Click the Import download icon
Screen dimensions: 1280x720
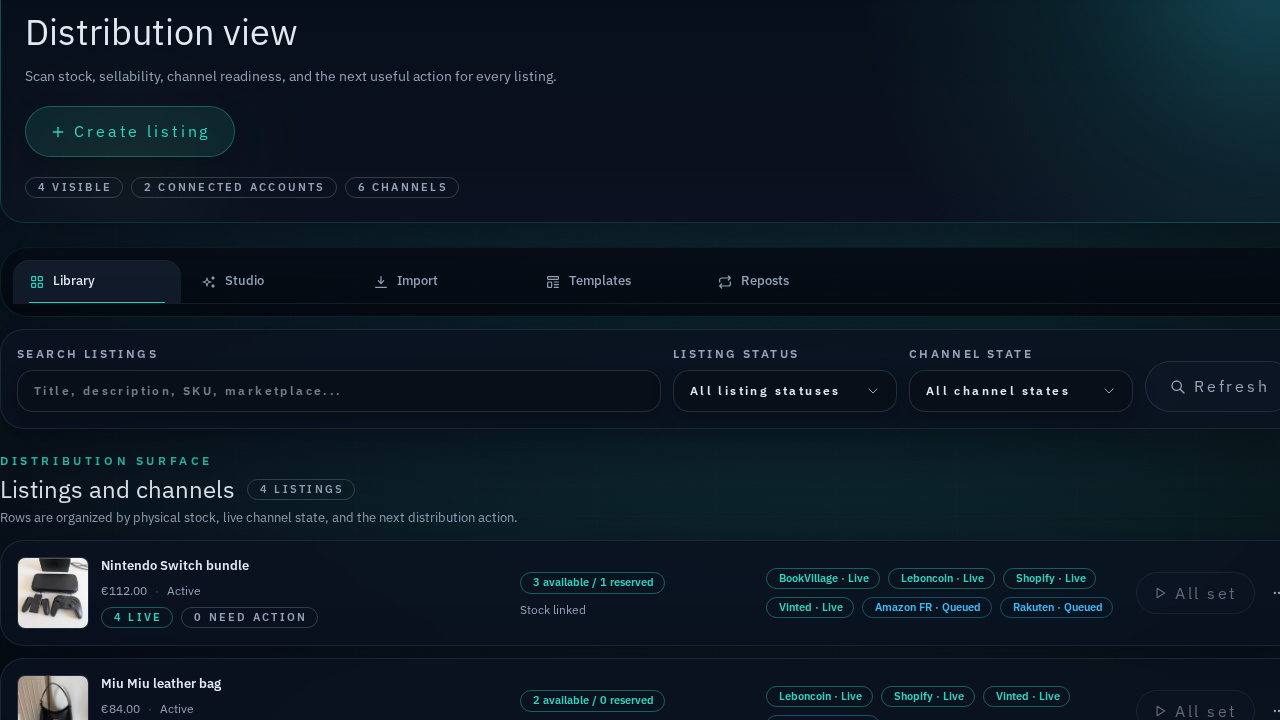click(x=381, y=282)
